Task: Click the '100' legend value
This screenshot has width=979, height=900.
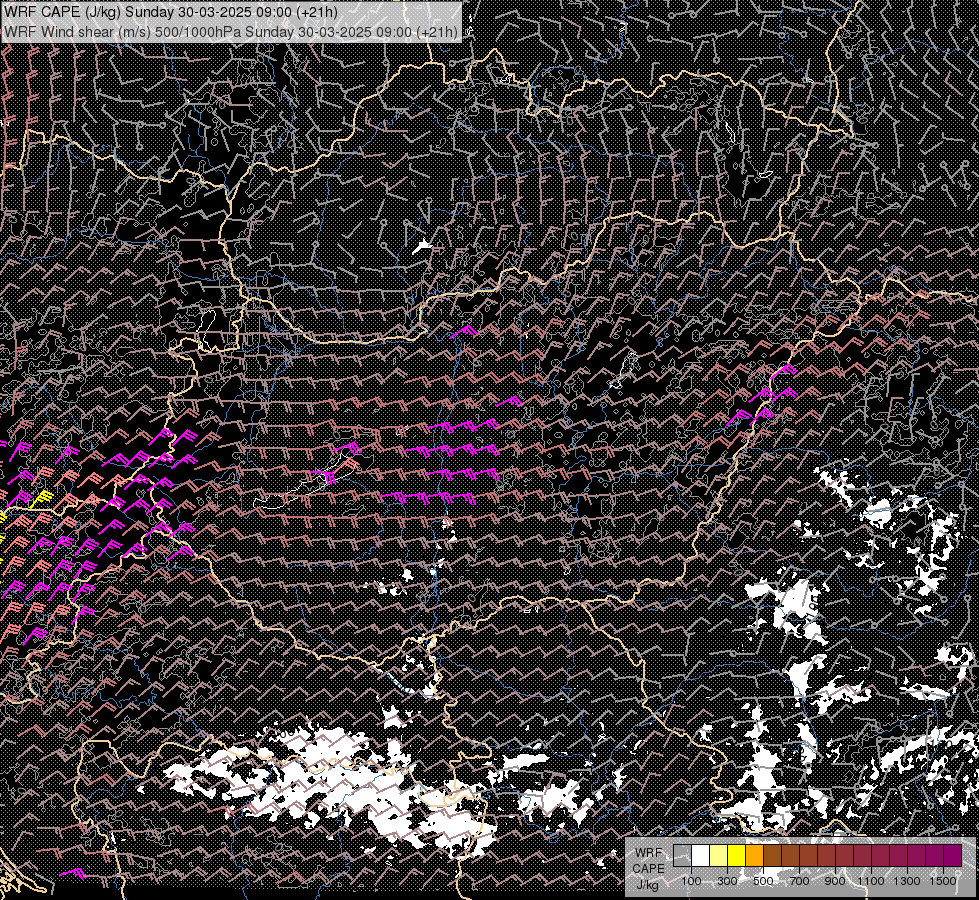Action: (691, 881)
